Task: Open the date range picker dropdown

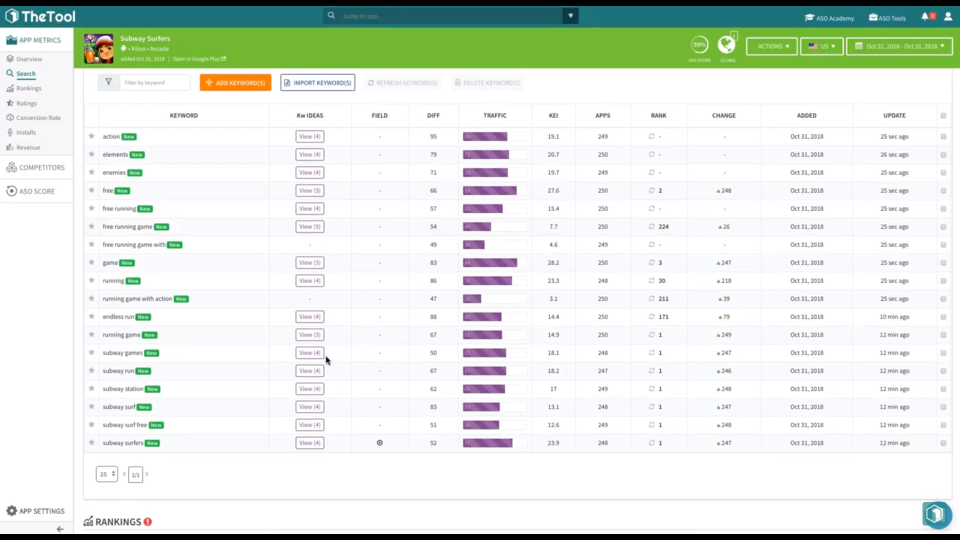Action: [899, 46]
